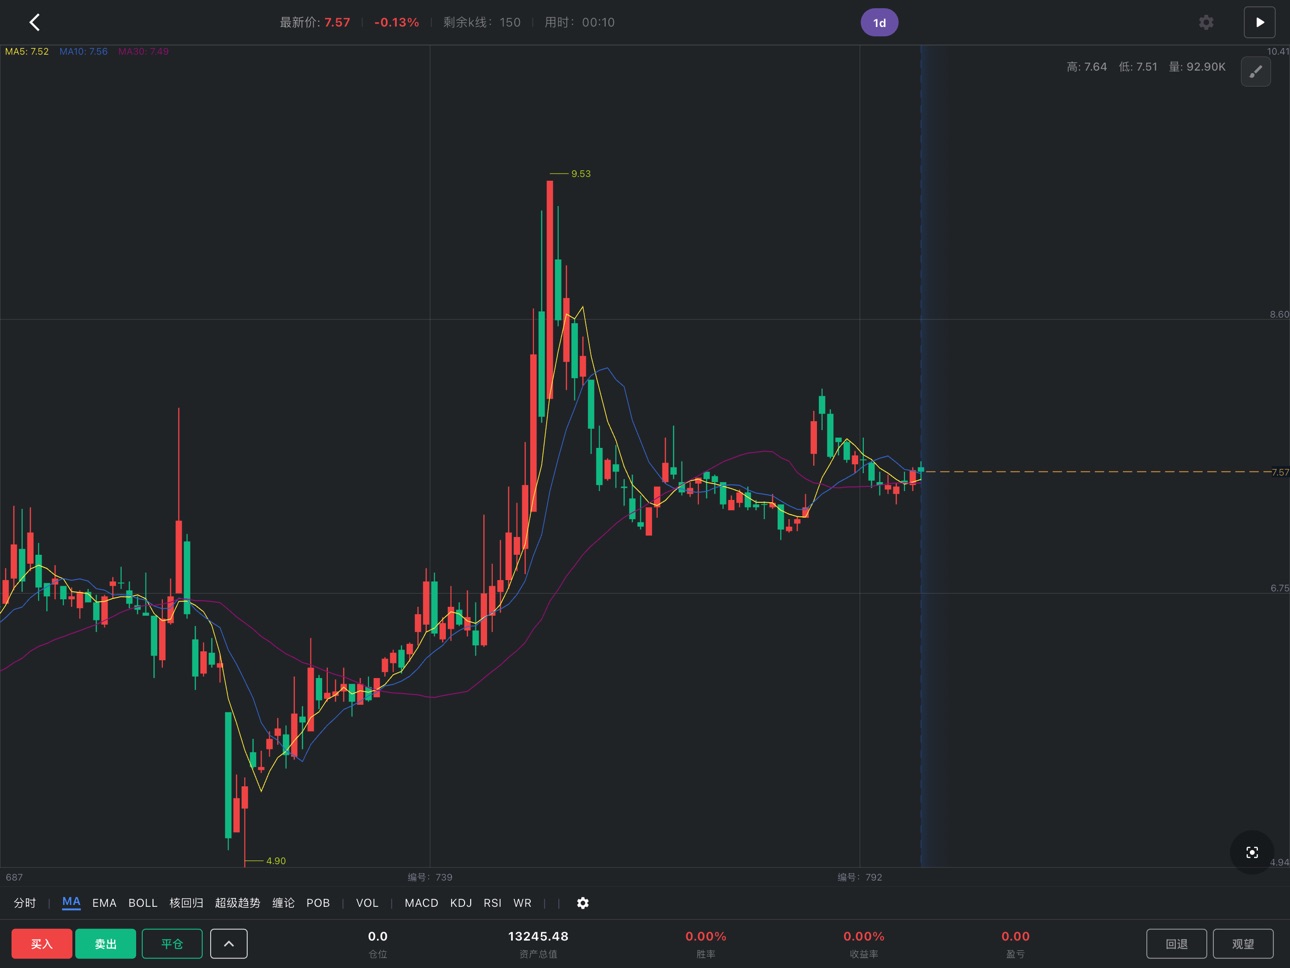This screenshot has width=1290, height=968.
Task: Click the 资产总值 13245.48 value
Action: [538, 937]
